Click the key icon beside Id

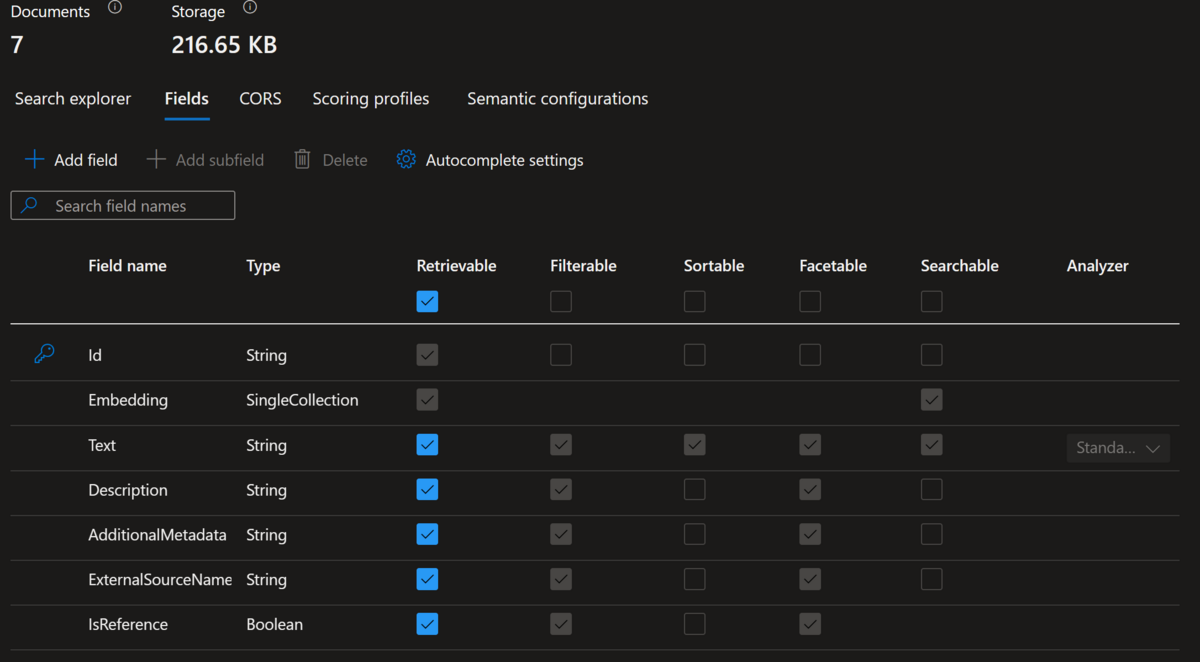(x=44, y=354)
